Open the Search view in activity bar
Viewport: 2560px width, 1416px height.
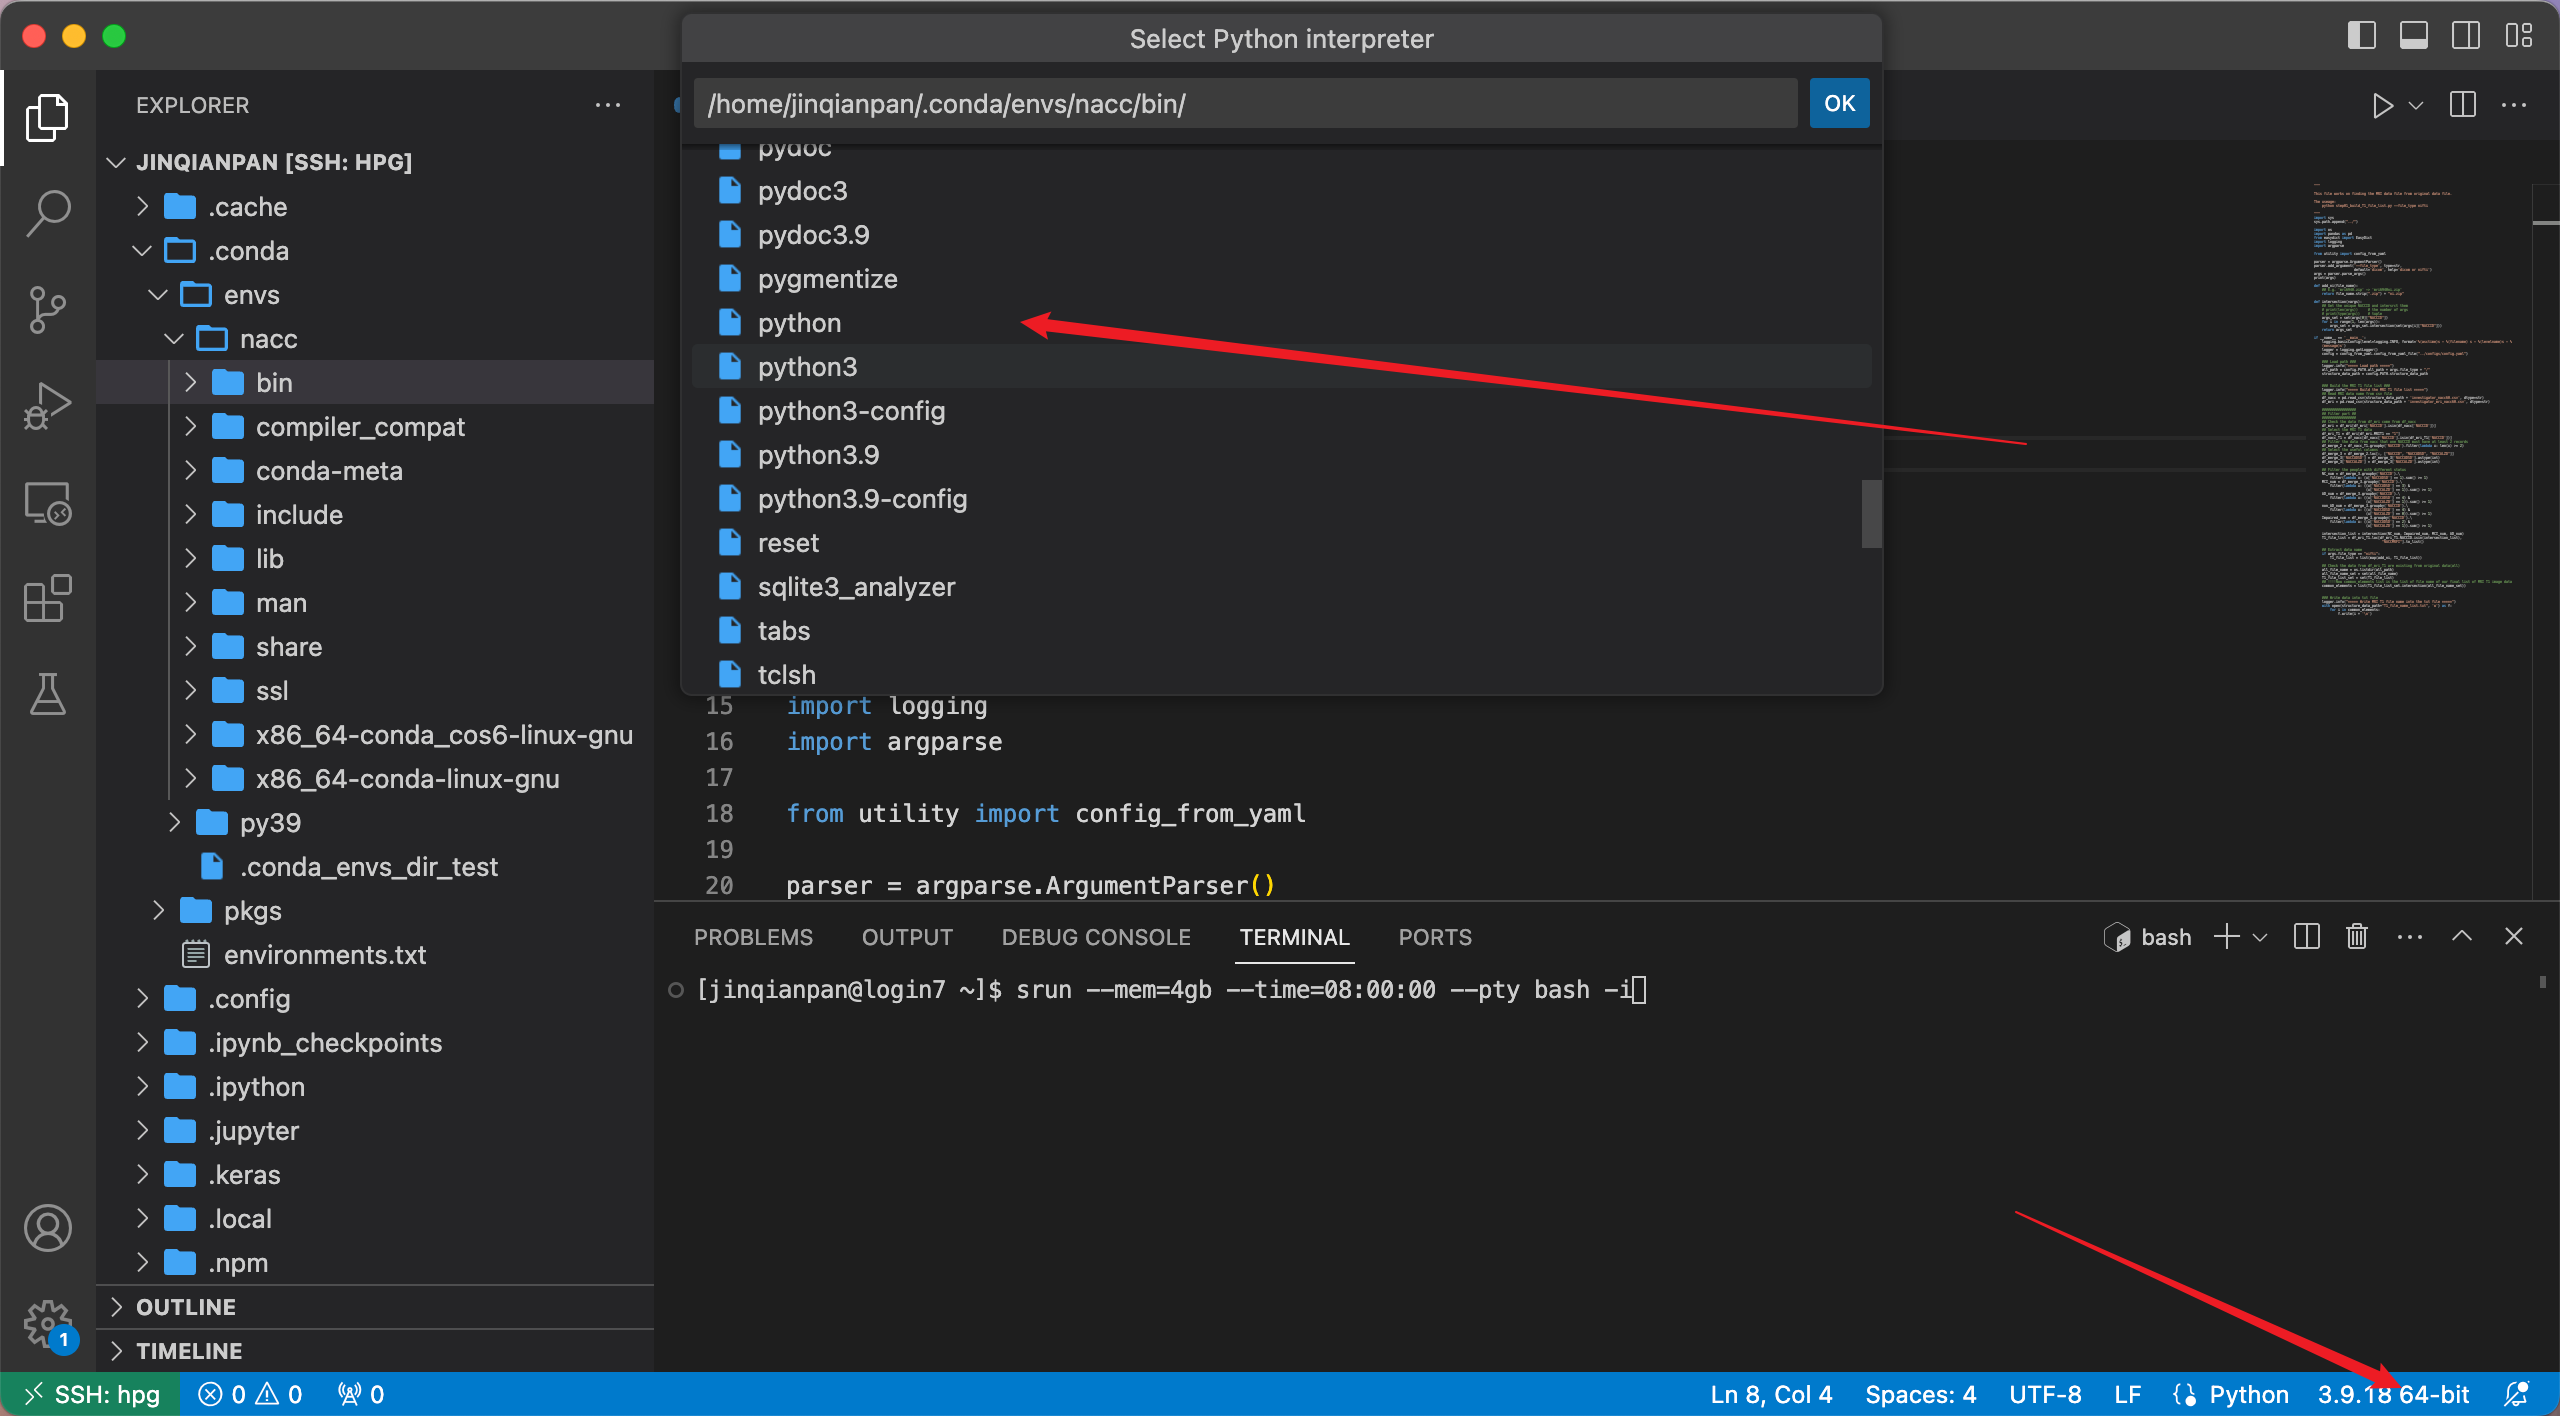[47, 213]
